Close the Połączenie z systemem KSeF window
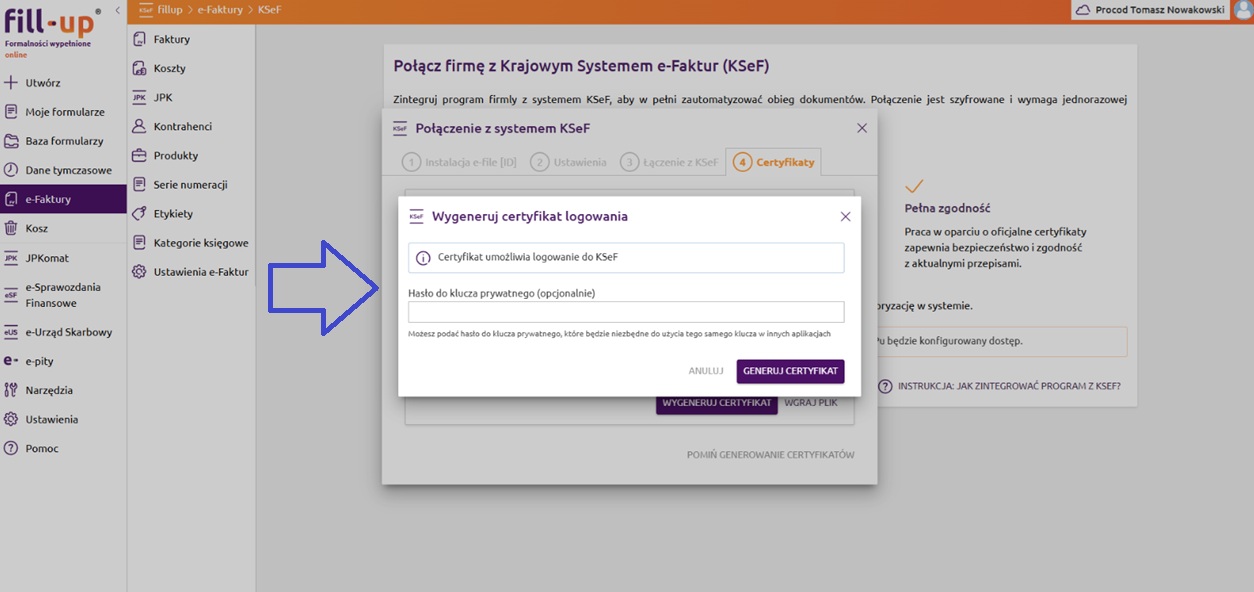 [x=861, y=128]
